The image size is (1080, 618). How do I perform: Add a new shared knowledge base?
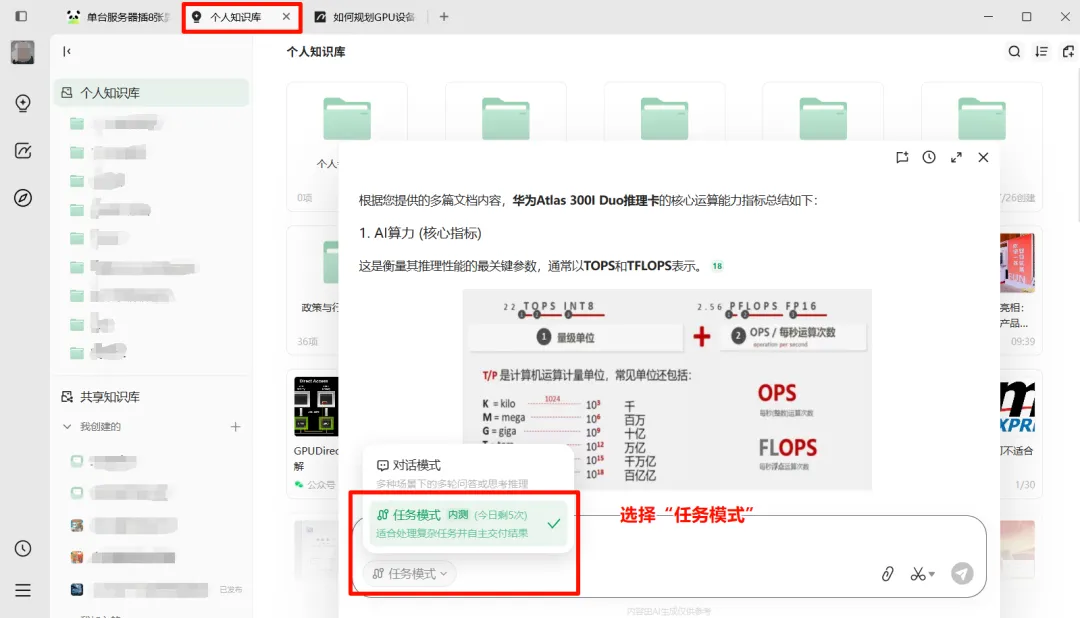click(x=236, y=426)
